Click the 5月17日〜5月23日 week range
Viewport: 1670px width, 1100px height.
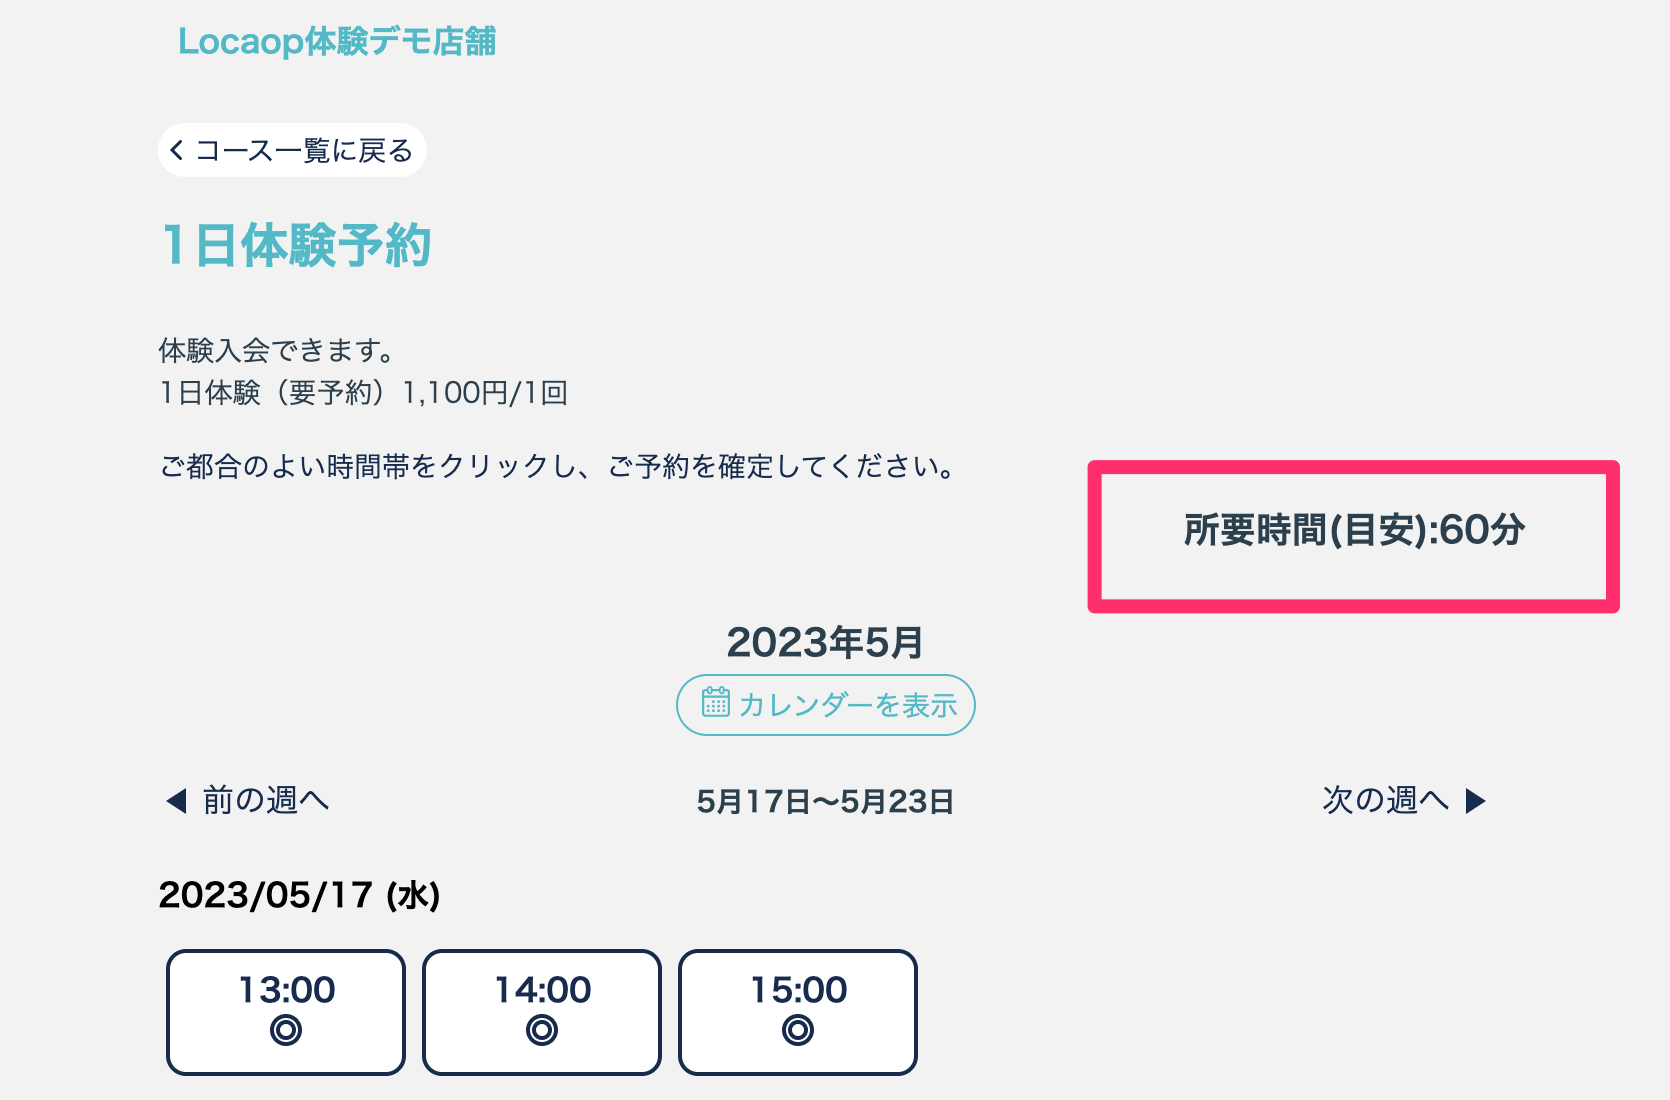(825, 802)
